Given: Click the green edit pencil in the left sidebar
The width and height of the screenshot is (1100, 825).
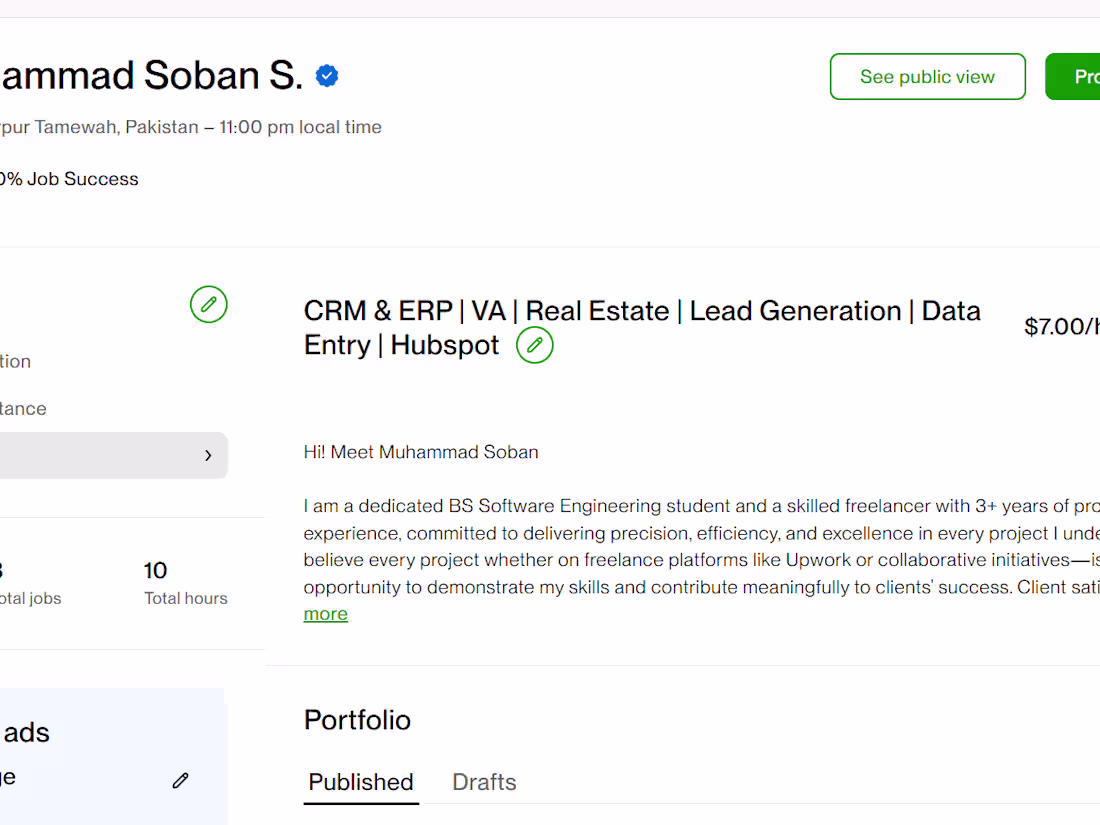Looking at the screenshot, I should [x=209, y=304].
